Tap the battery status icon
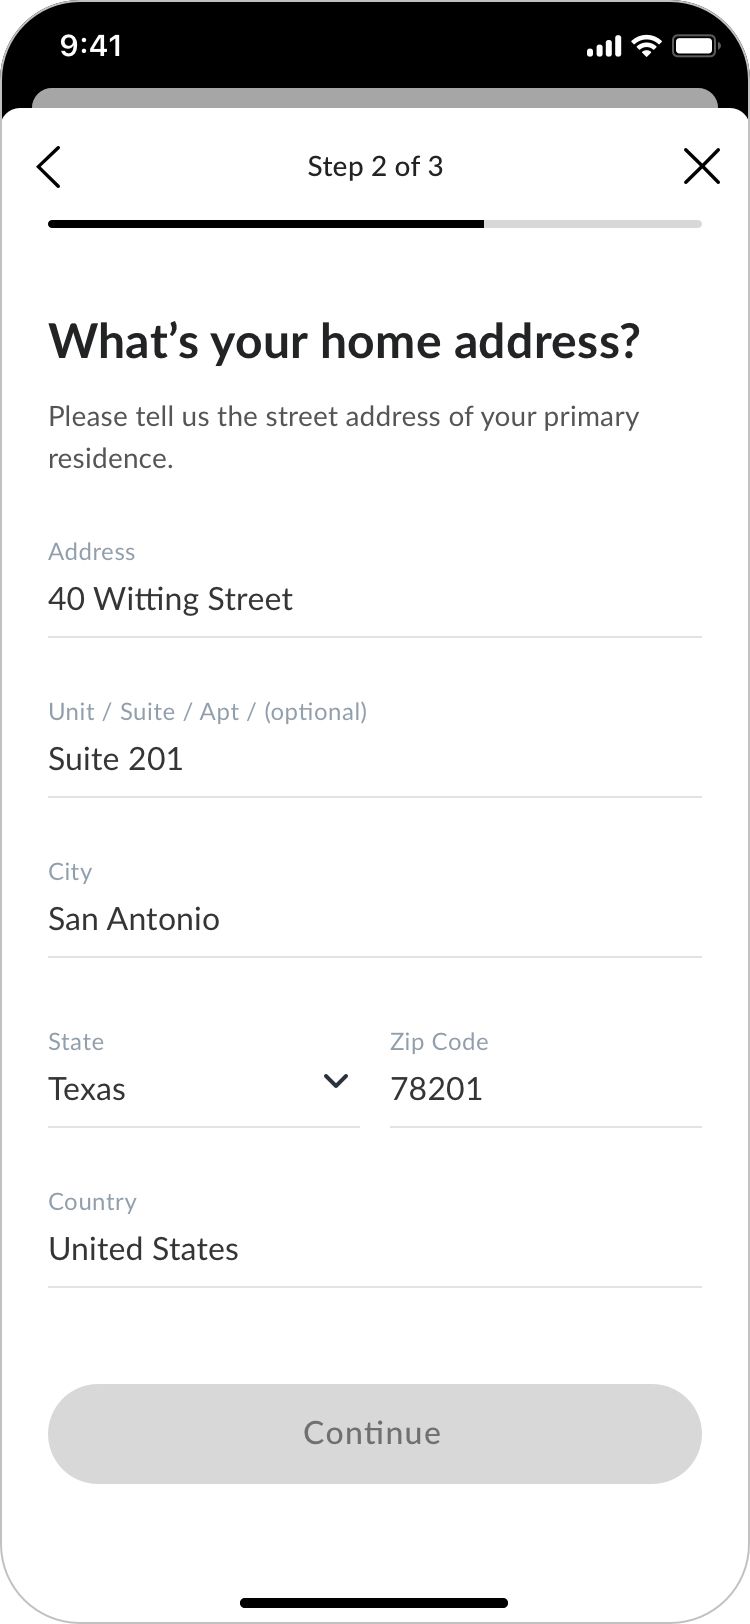Image resolution: width=750 pixels, height=1624 pixels. pyautogui.click(x=694, y=46)
